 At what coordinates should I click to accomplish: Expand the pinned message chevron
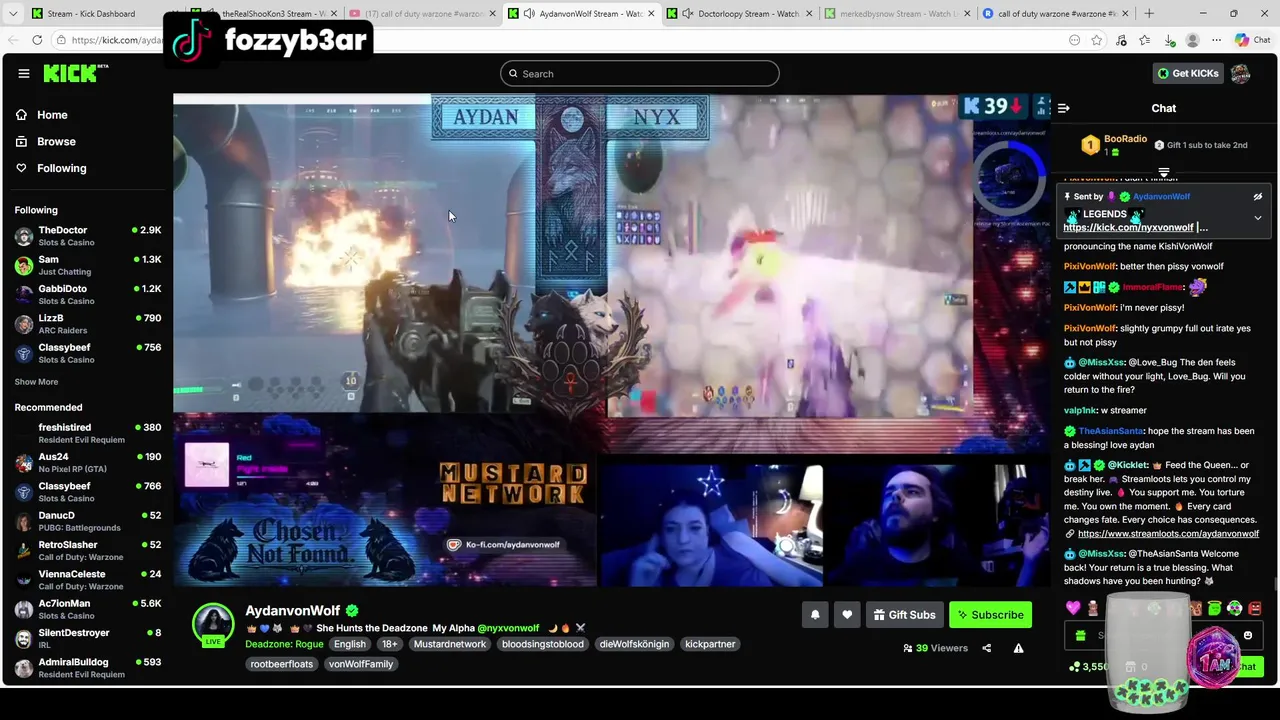tap(1258, 218)
